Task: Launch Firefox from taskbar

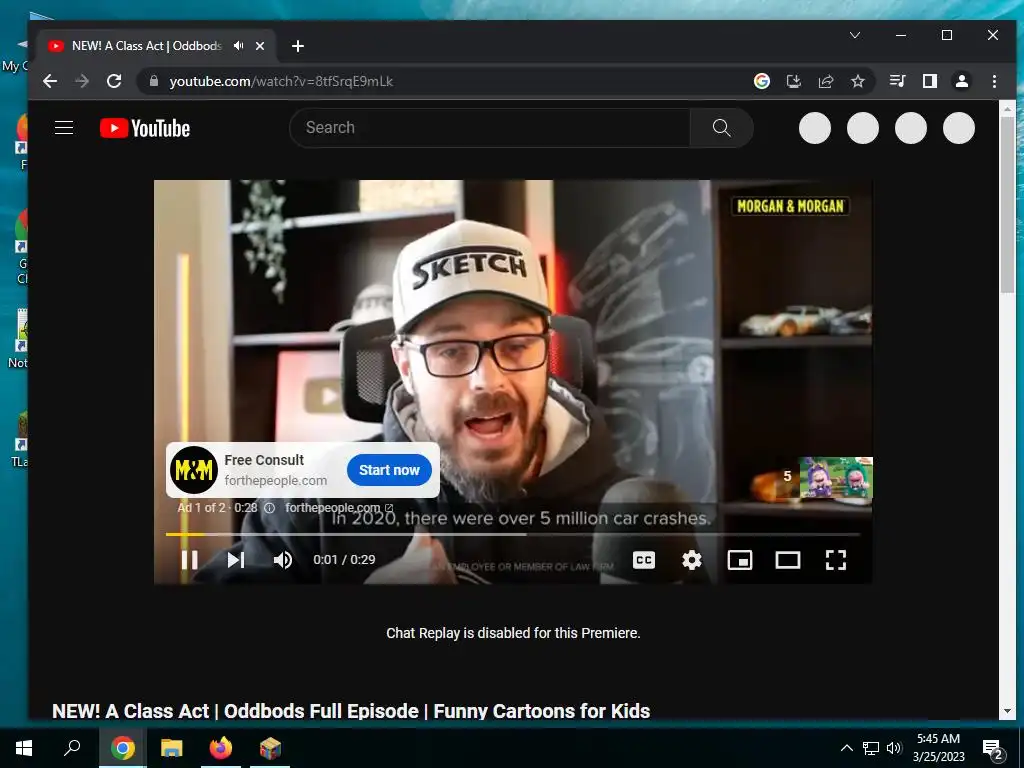Action: pyautogui.click(x=221, y=748)
